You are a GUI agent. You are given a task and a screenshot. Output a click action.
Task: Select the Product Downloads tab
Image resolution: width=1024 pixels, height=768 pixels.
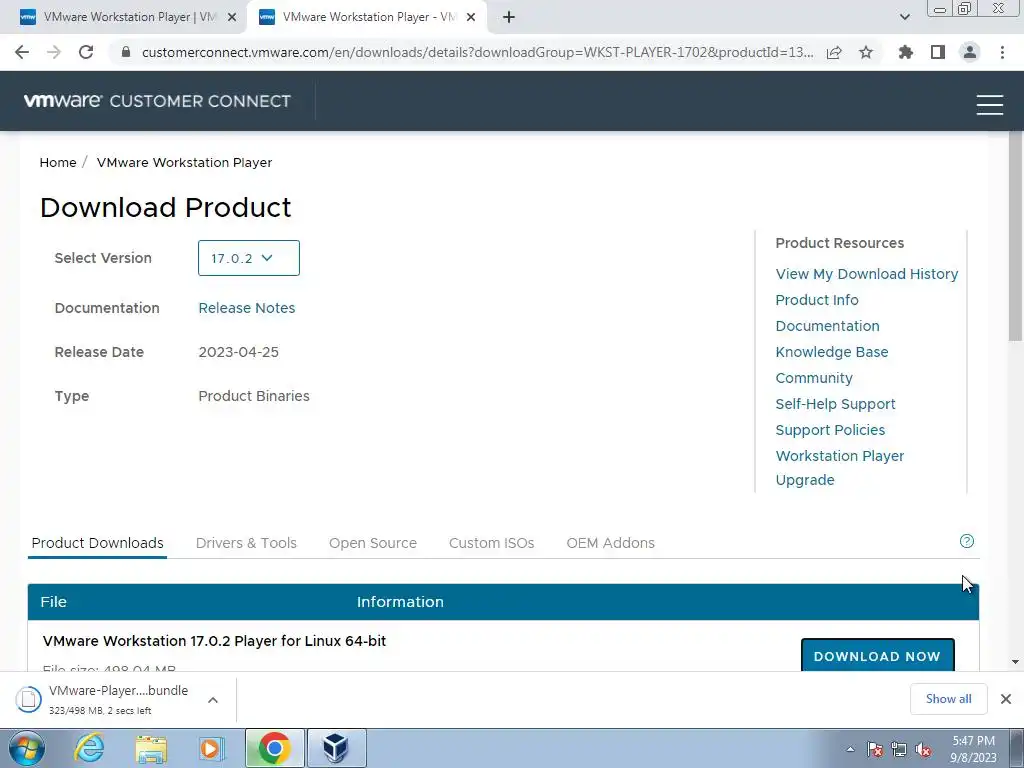coord(97,543)
